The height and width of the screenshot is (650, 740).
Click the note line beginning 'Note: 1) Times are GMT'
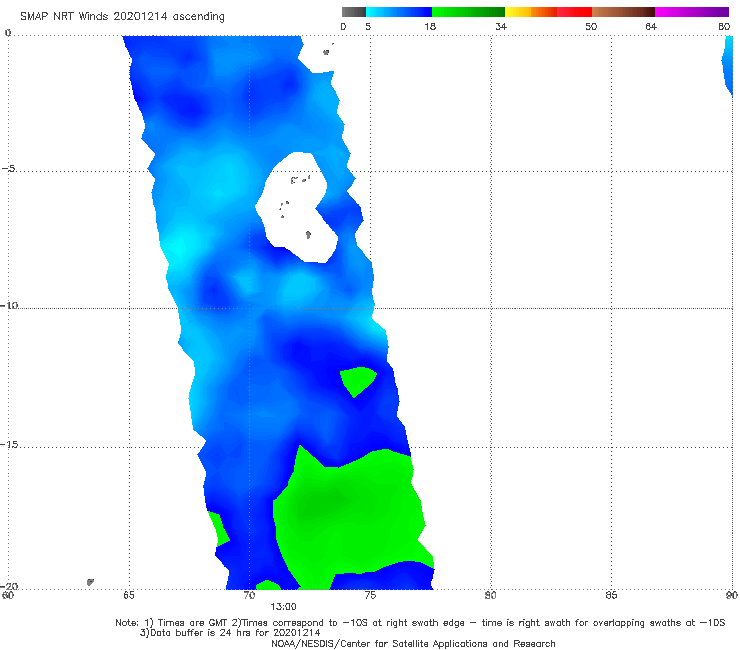420,623
